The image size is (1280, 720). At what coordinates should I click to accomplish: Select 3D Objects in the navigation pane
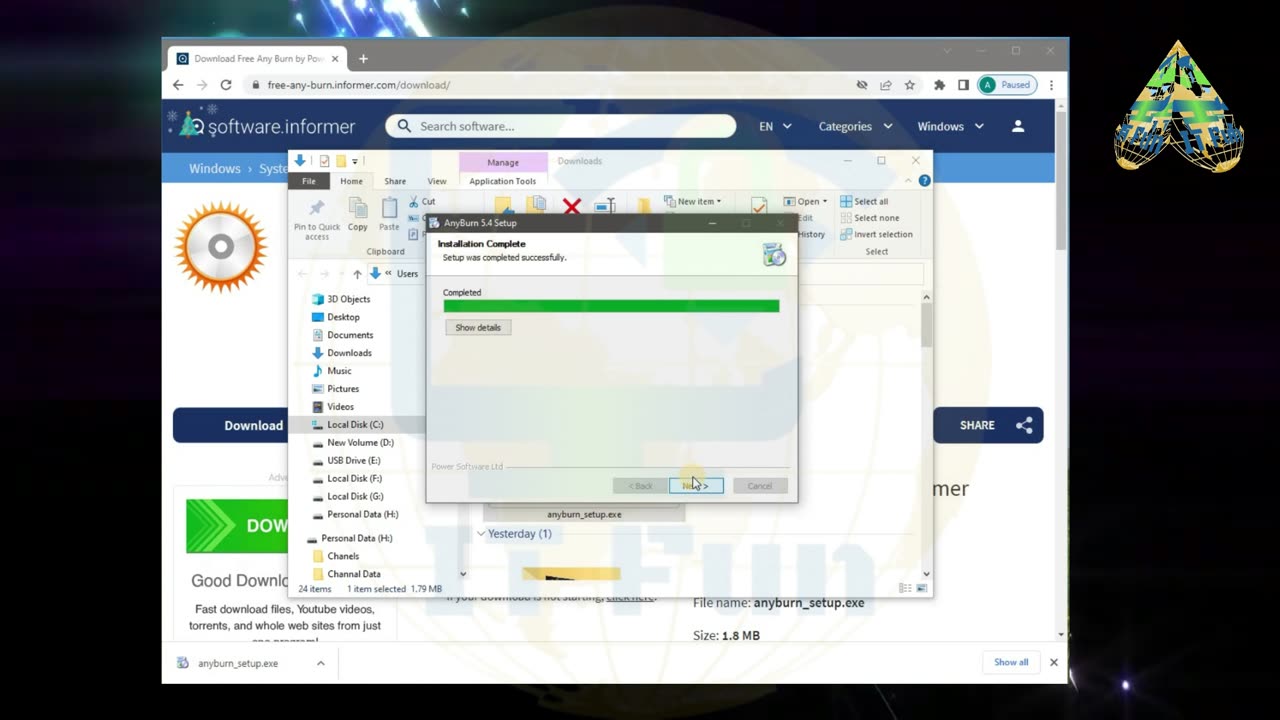pos(340,299)
